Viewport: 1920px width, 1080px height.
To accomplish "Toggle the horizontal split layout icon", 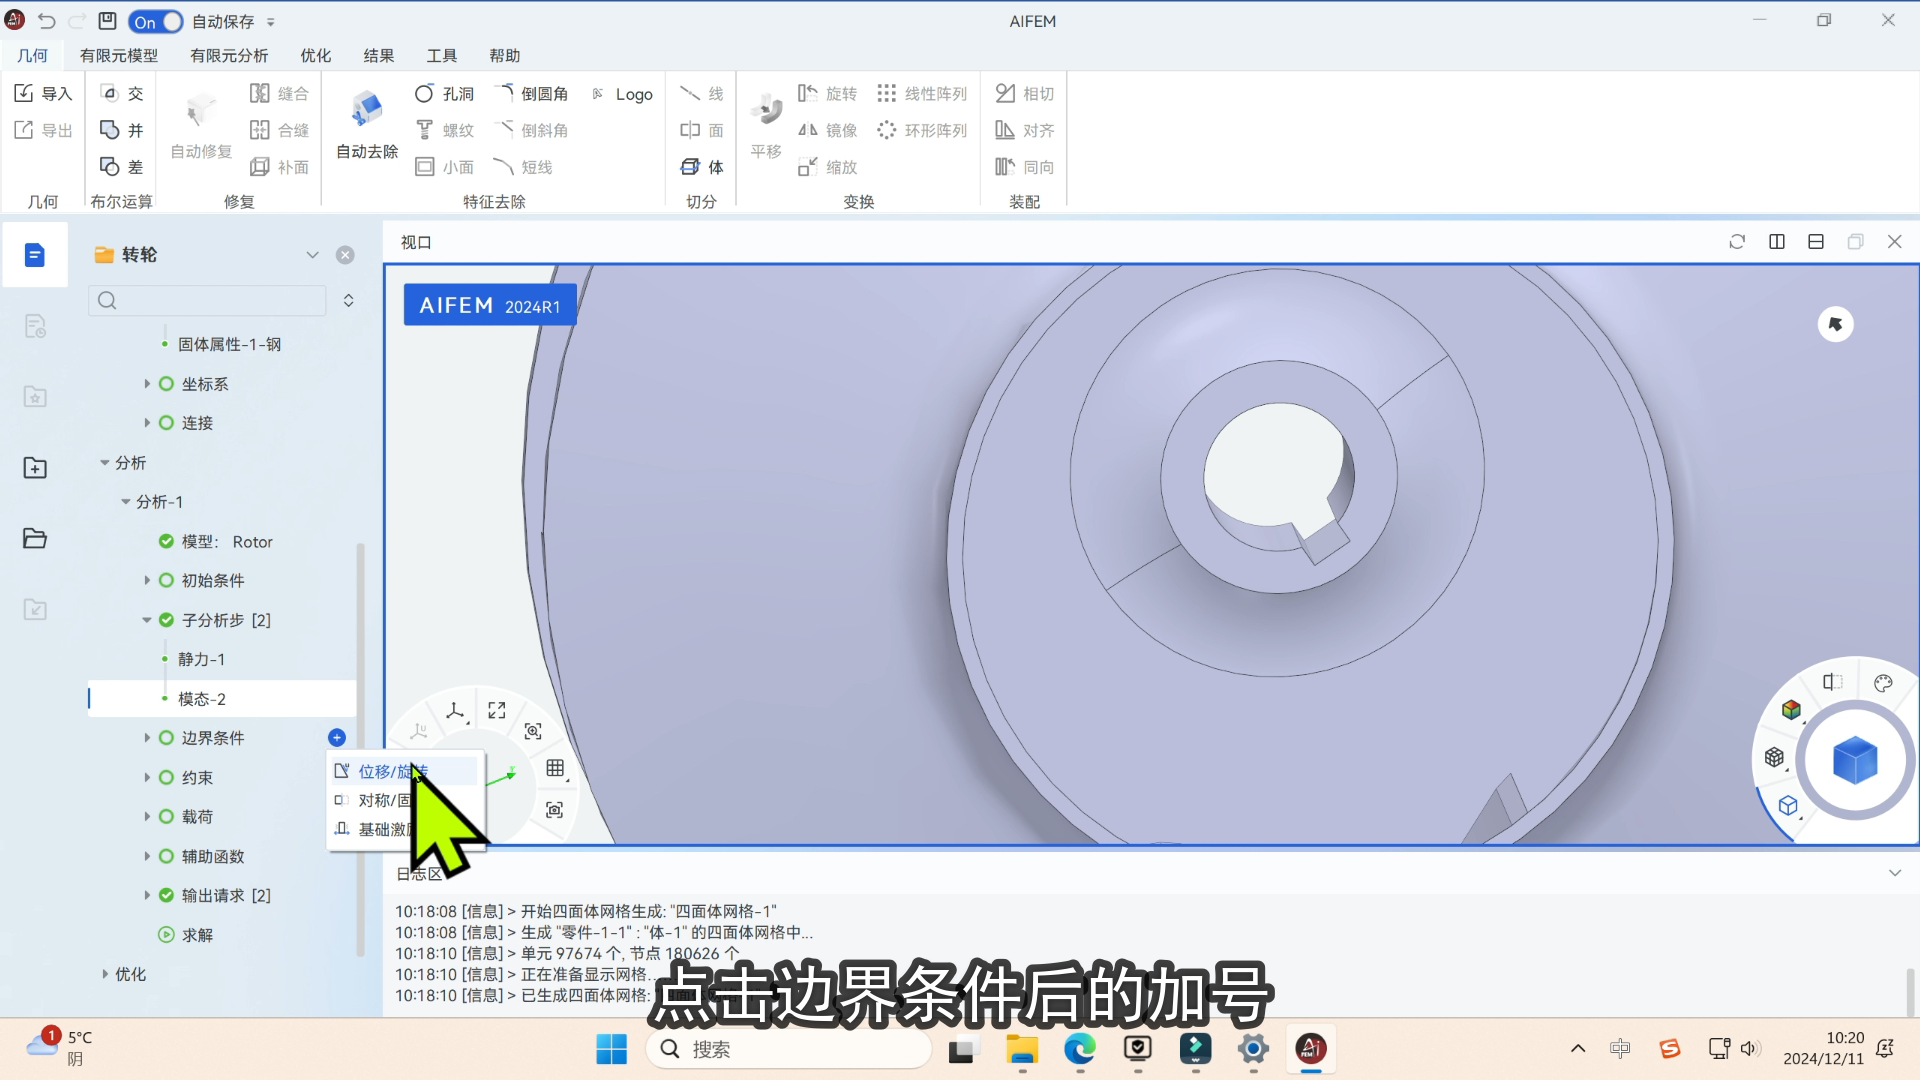I will pos(1816,242).
